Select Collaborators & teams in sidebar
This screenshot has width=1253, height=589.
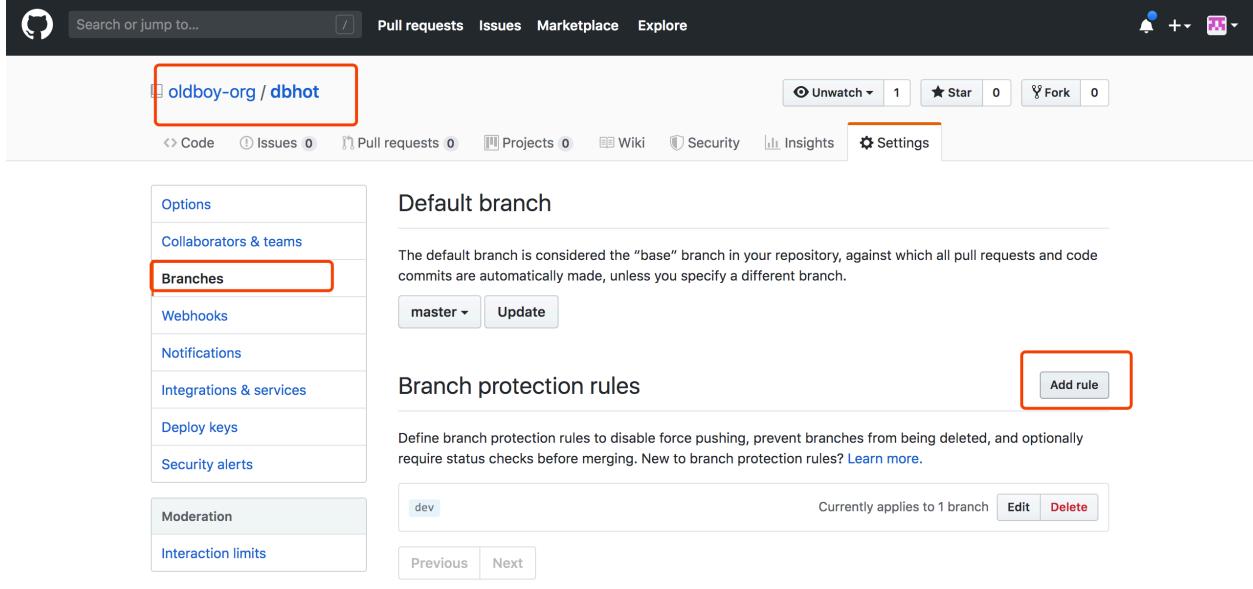(x=258, y=241)
